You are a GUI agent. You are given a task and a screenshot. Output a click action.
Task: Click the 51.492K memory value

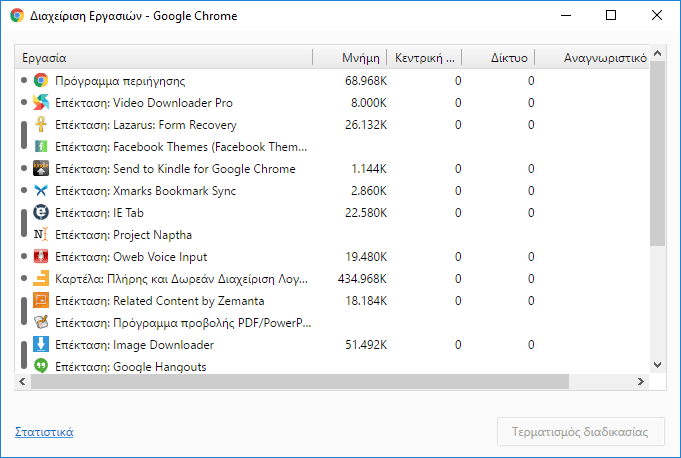366,345
